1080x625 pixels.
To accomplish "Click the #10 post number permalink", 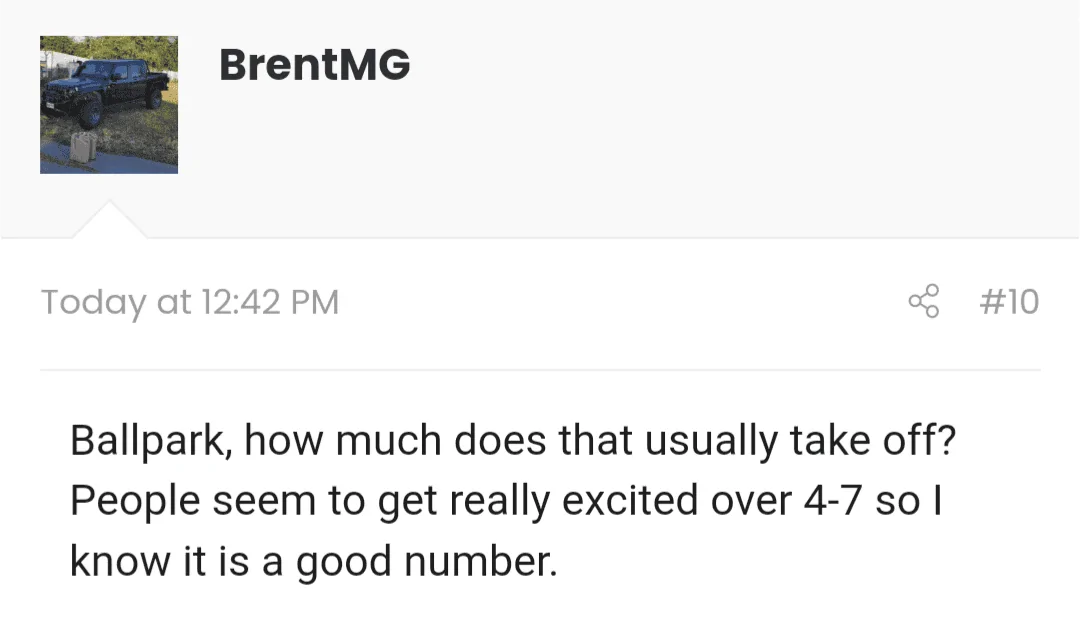I will click(1009, 302).
